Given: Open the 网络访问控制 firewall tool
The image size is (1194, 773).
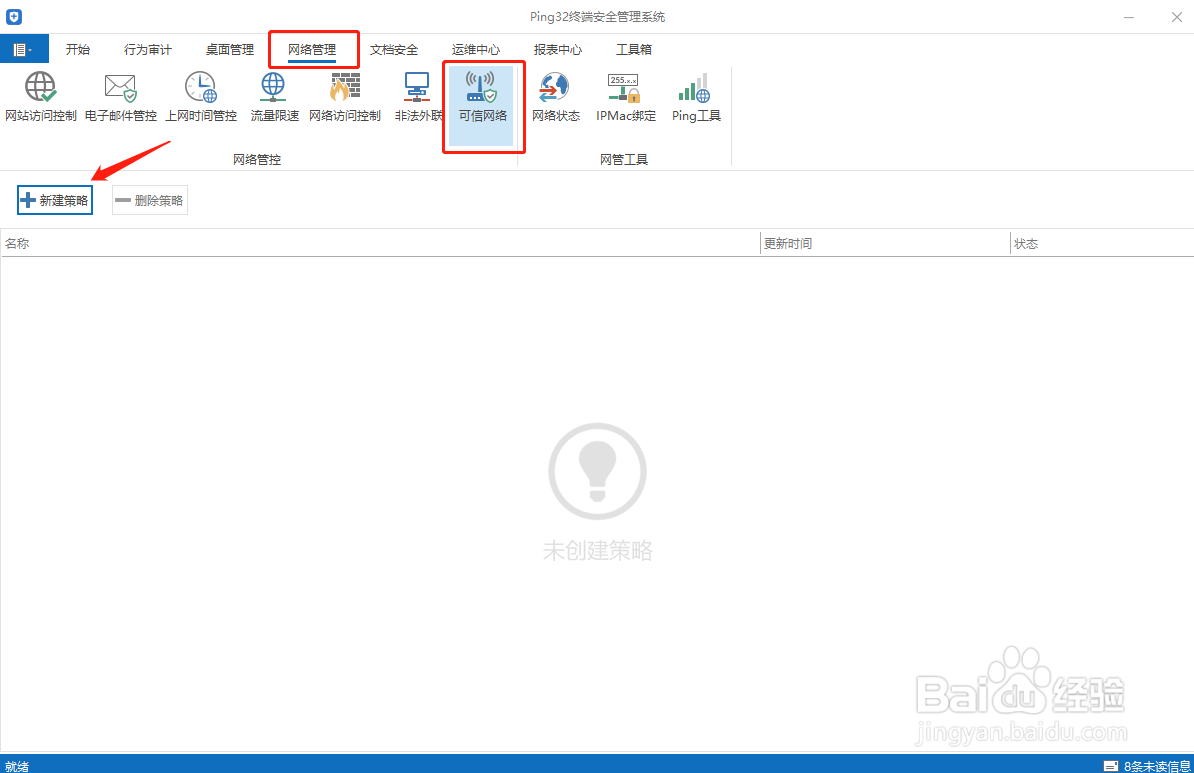Looking at the screenshot, I should 345,97.
